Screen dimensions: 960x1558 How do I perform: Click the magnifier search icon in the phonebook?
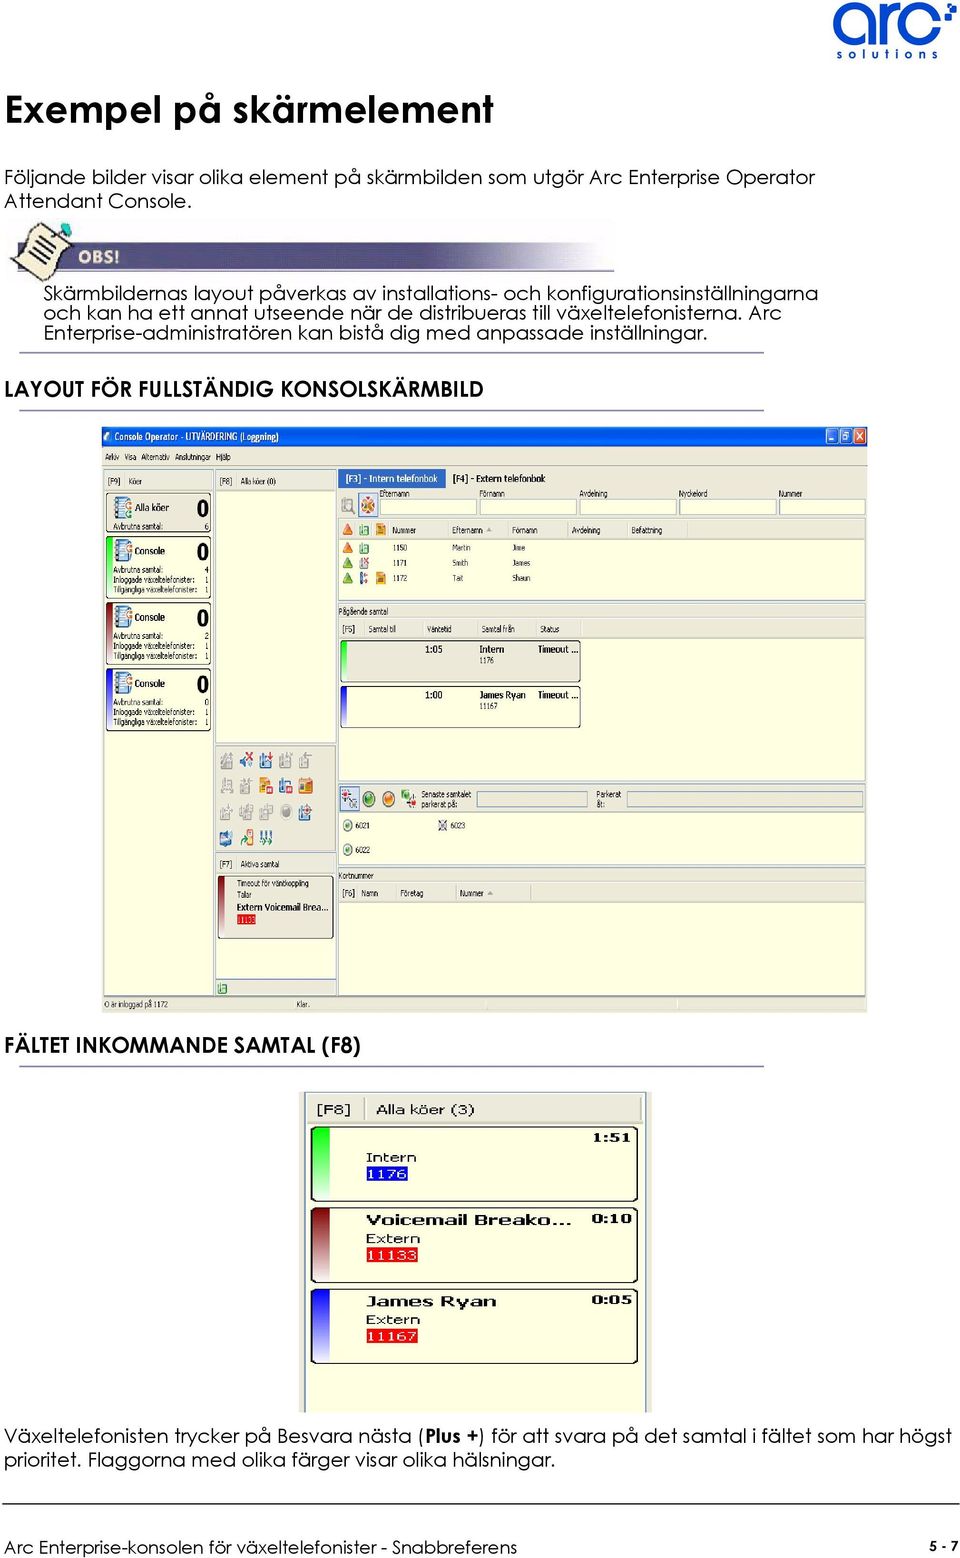[x=348, y=506]
